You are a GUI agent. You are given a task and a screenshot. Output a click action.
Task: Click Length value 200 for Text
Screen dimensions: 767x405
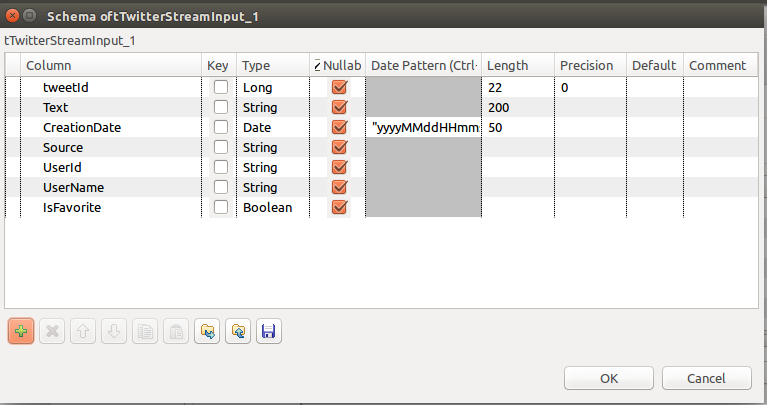click(518, 108)
